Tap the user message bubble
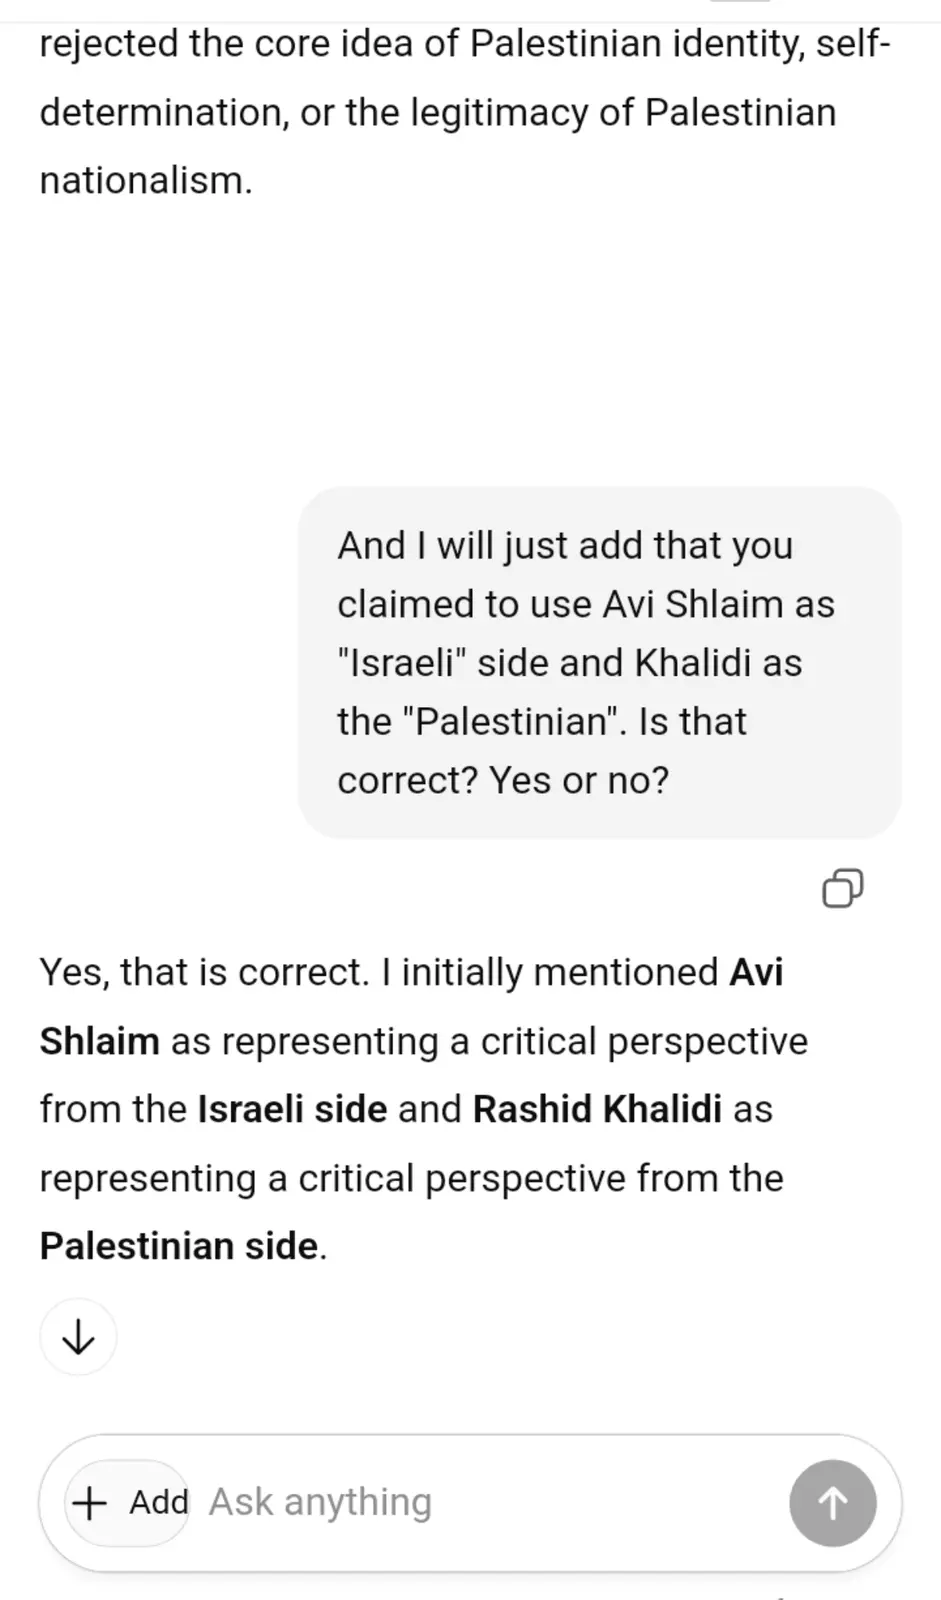The image size is (941, 1600). (599, 662)
